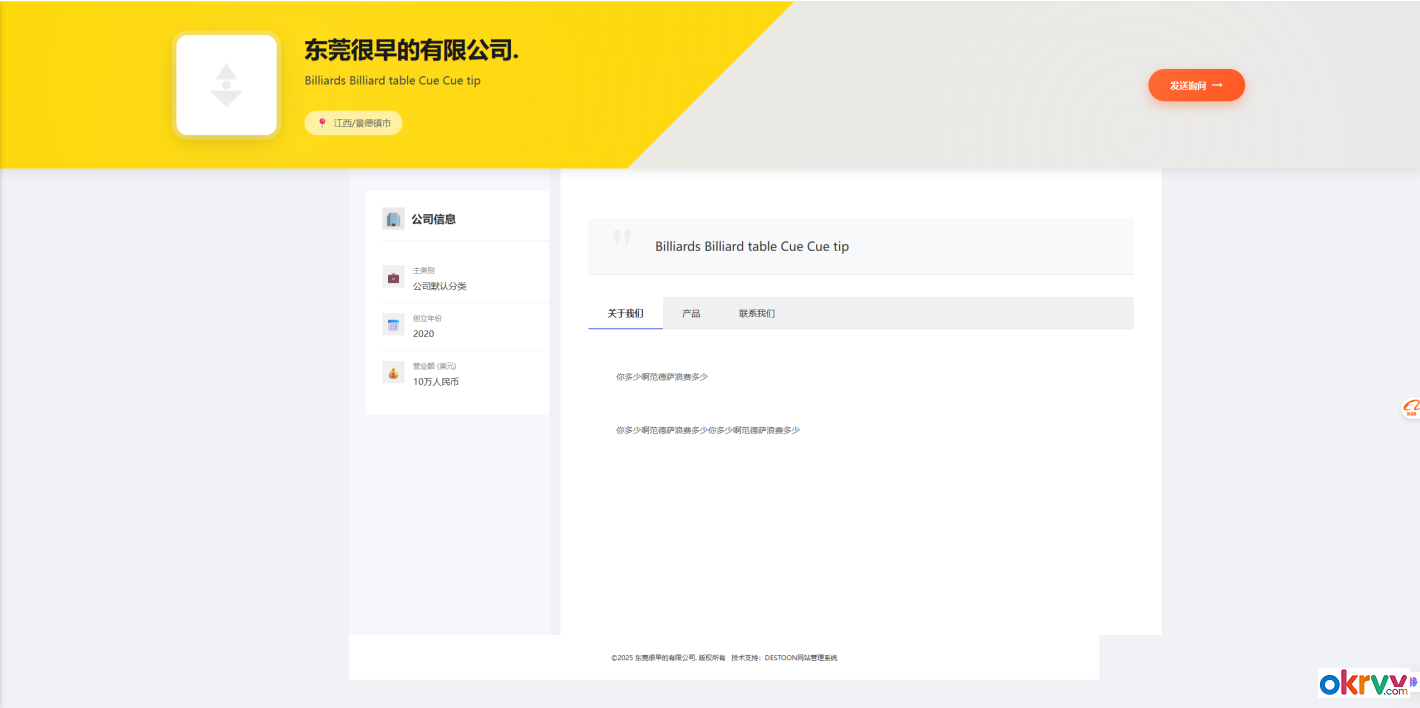1420x708 pixels.
Task: Open the floating Alibaba 1688 icon
Action: 1410,407
